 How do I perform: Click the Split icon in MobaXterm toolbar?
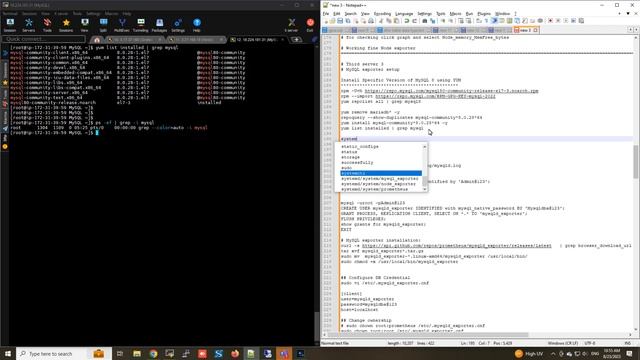[103, 25]
